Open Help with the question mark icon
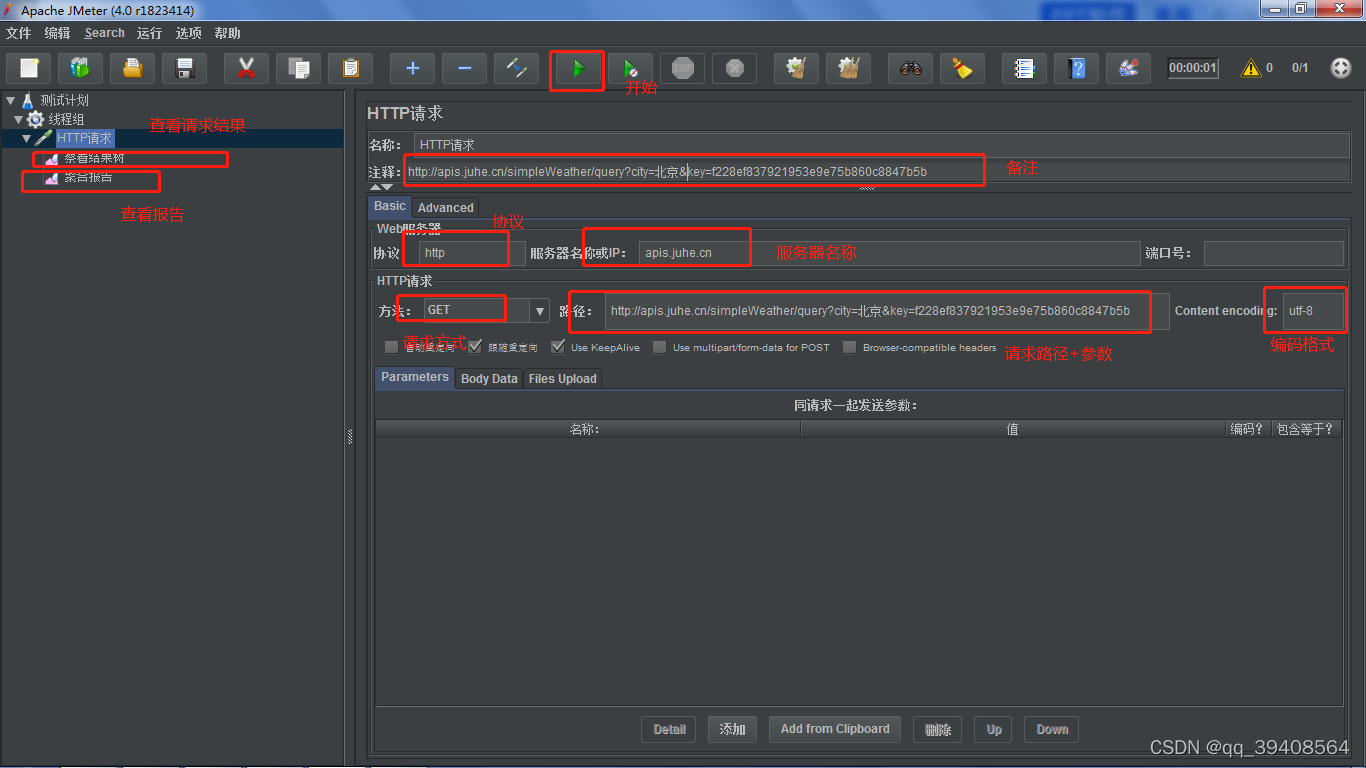 [x=1076, y=69]
